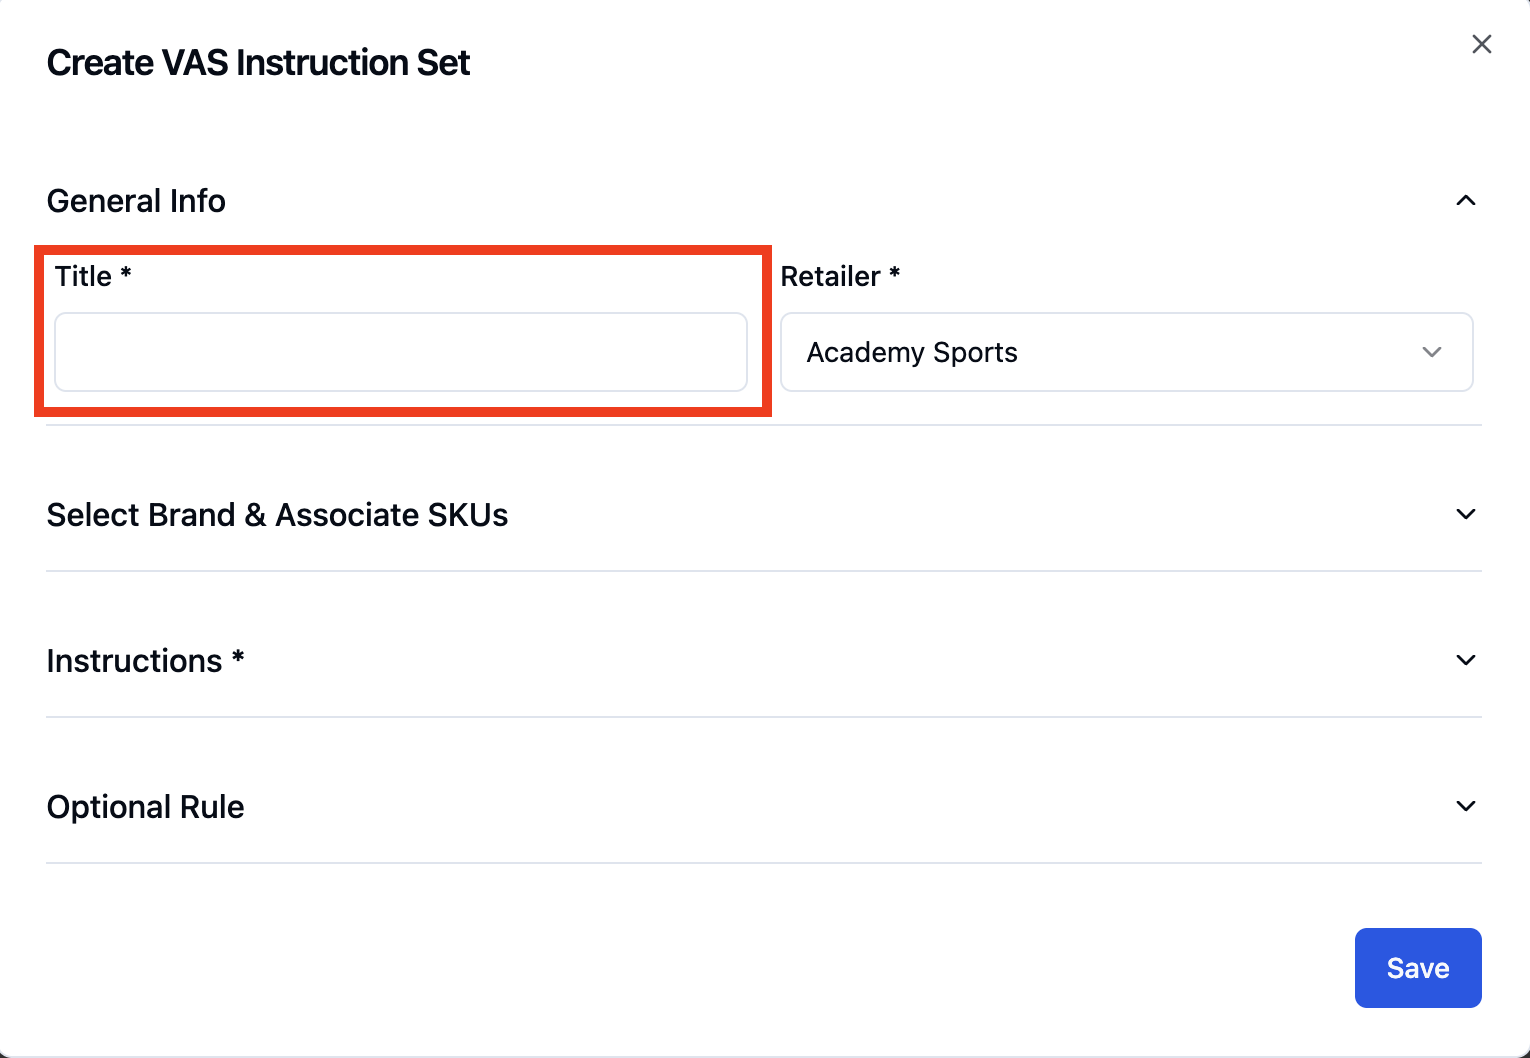Click the required asterisk beside Retailer

coord(895,271)
